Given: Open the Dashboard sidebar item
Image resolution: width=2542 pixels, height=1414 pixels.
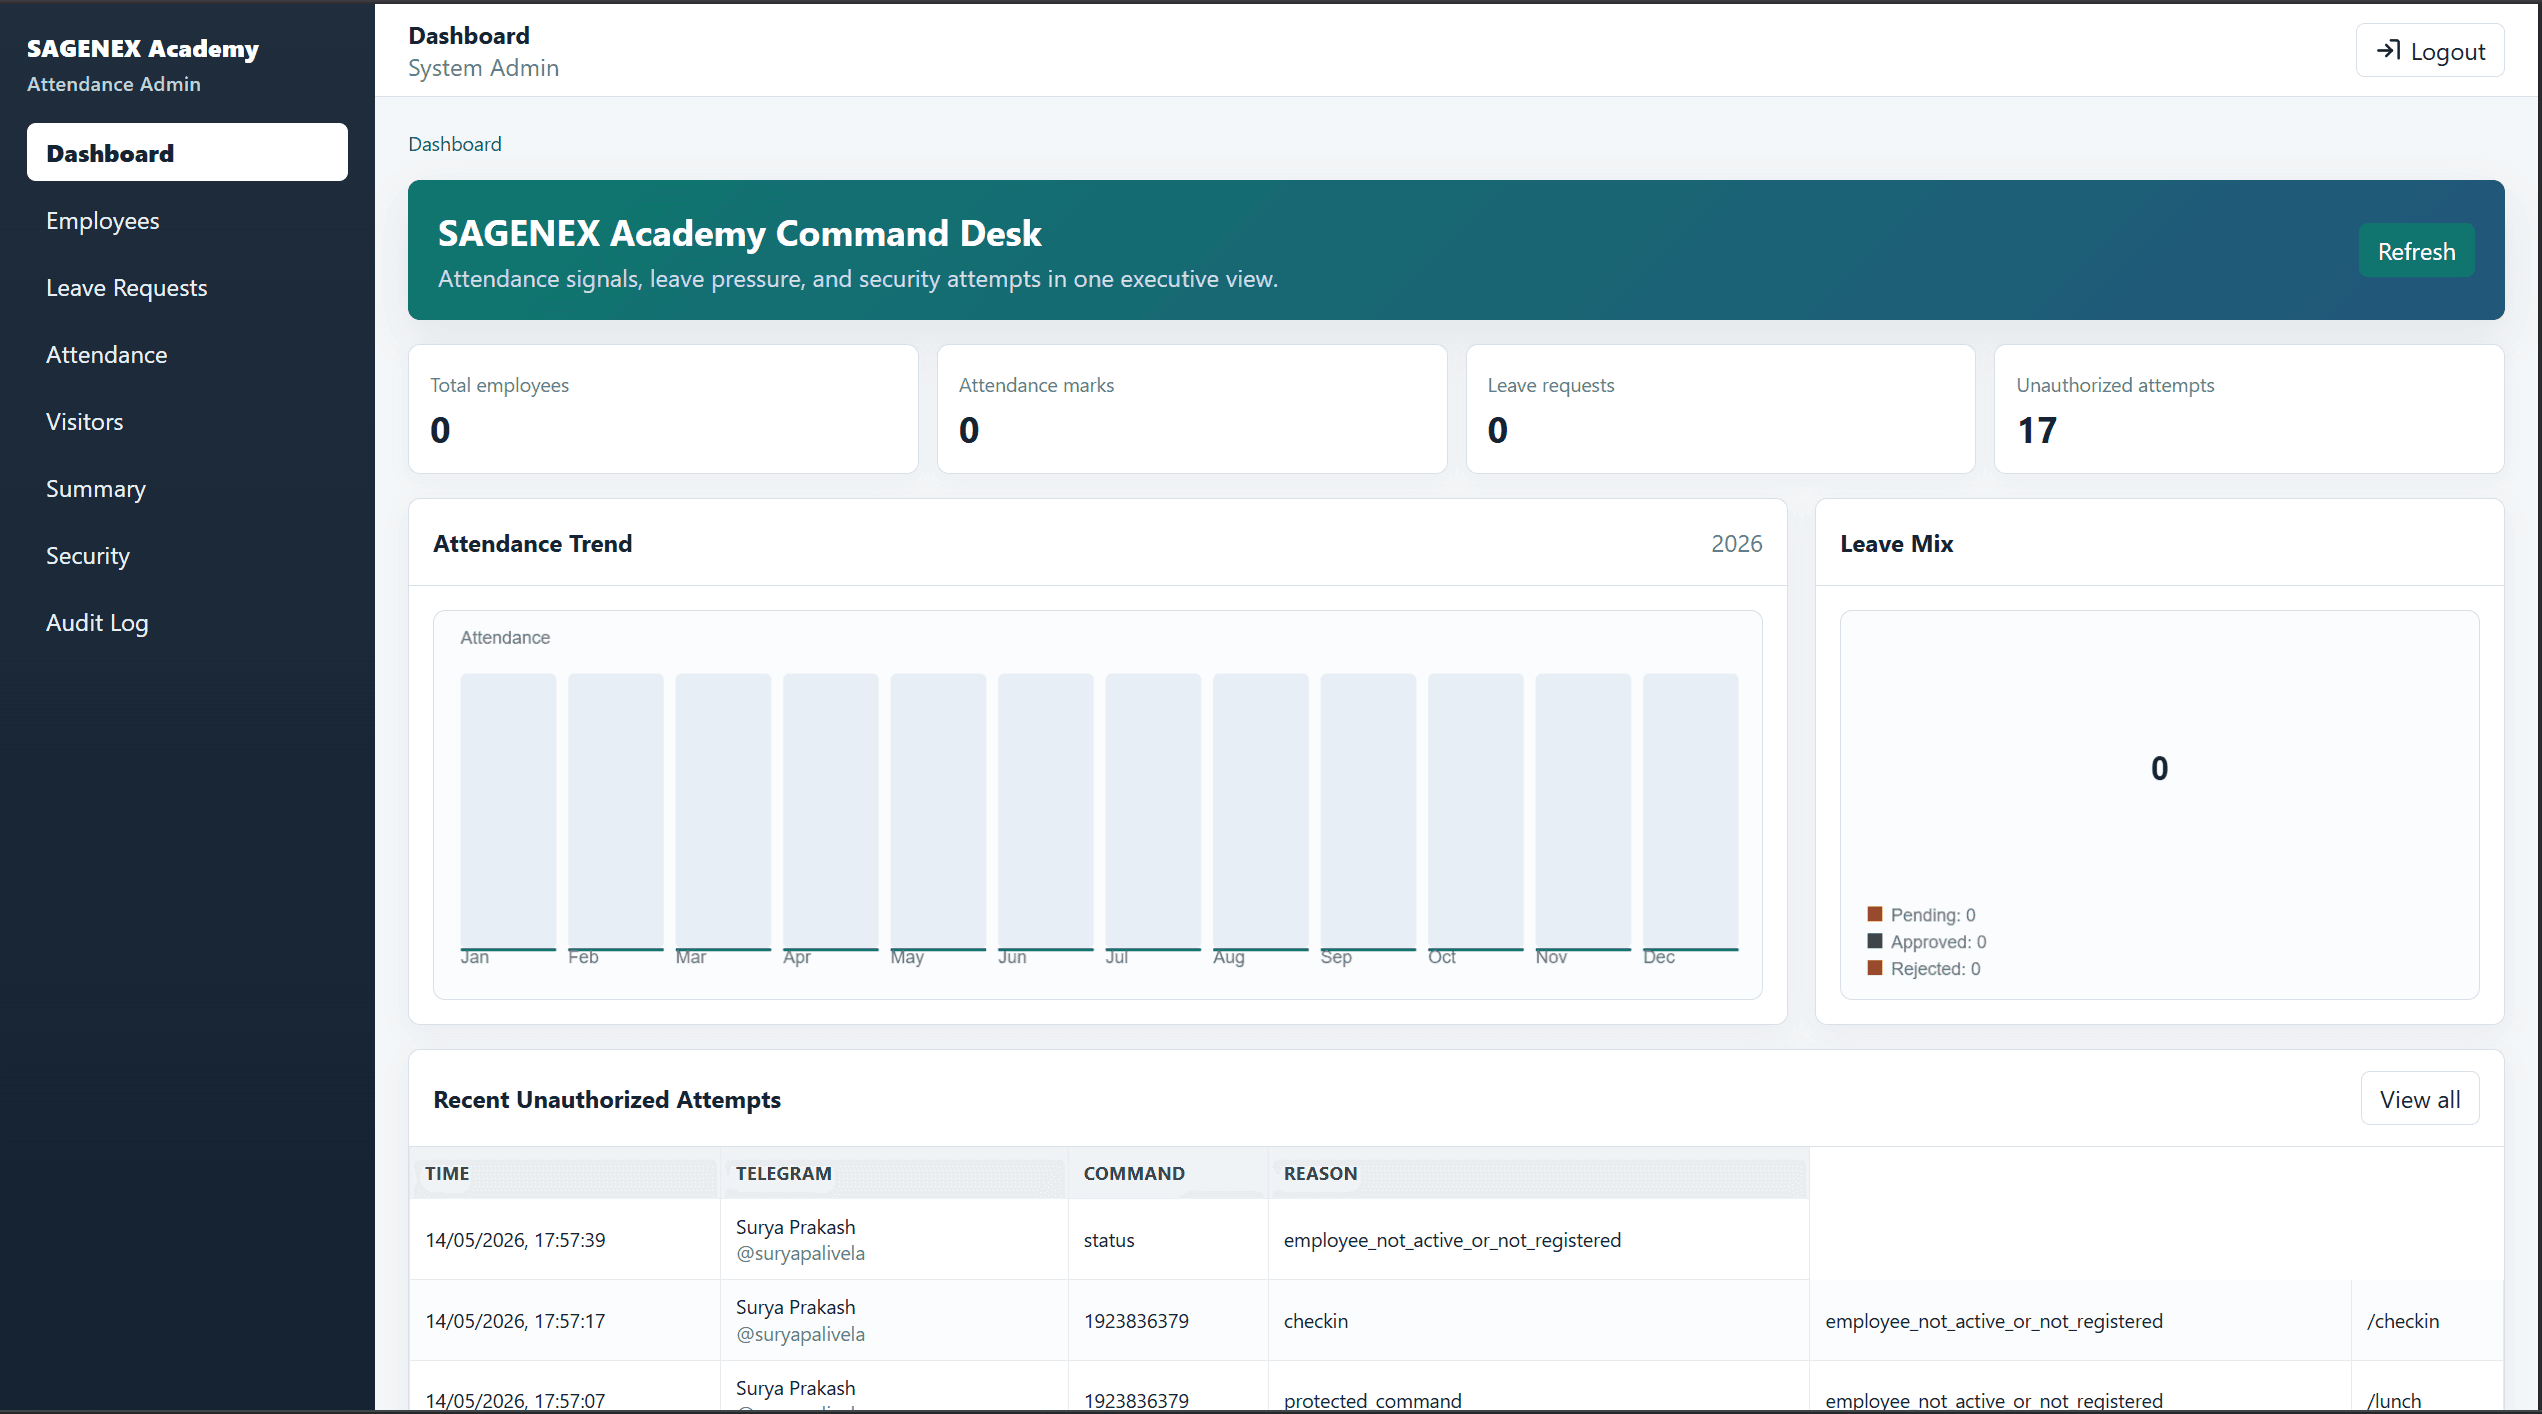Looking at the screenshot, I should coord(187,153).
